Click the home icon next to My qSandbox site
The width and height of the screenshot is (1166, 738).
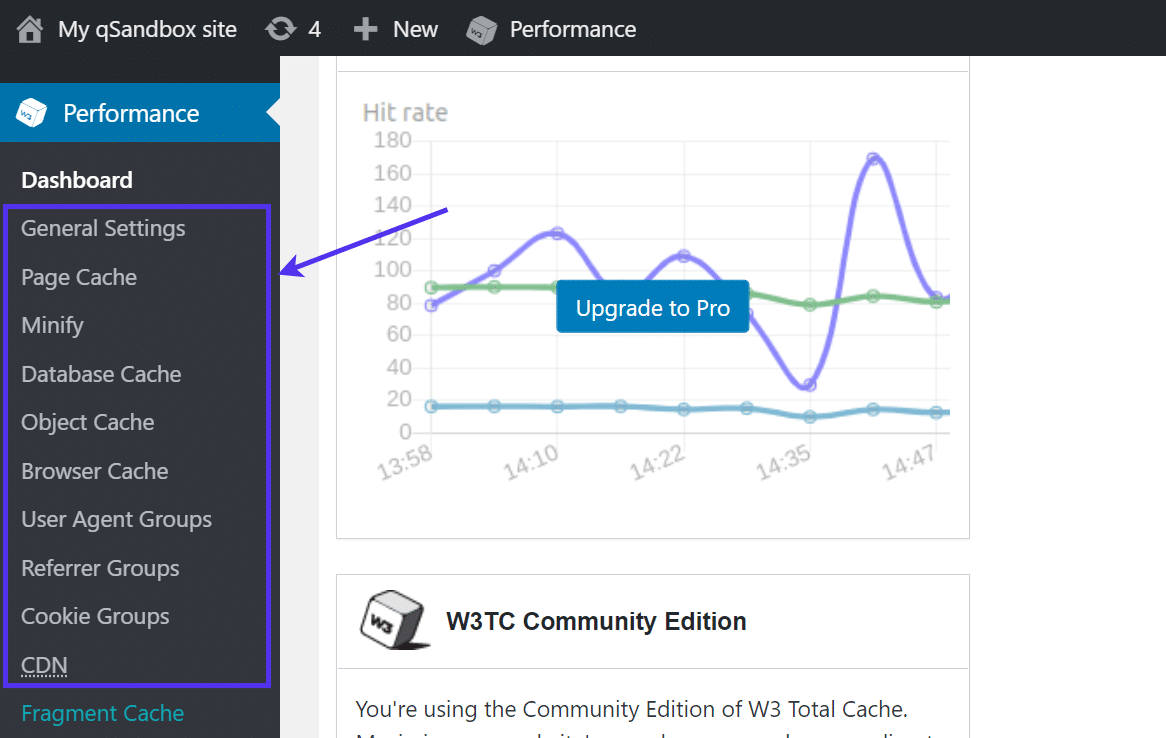tap(27, 29)
